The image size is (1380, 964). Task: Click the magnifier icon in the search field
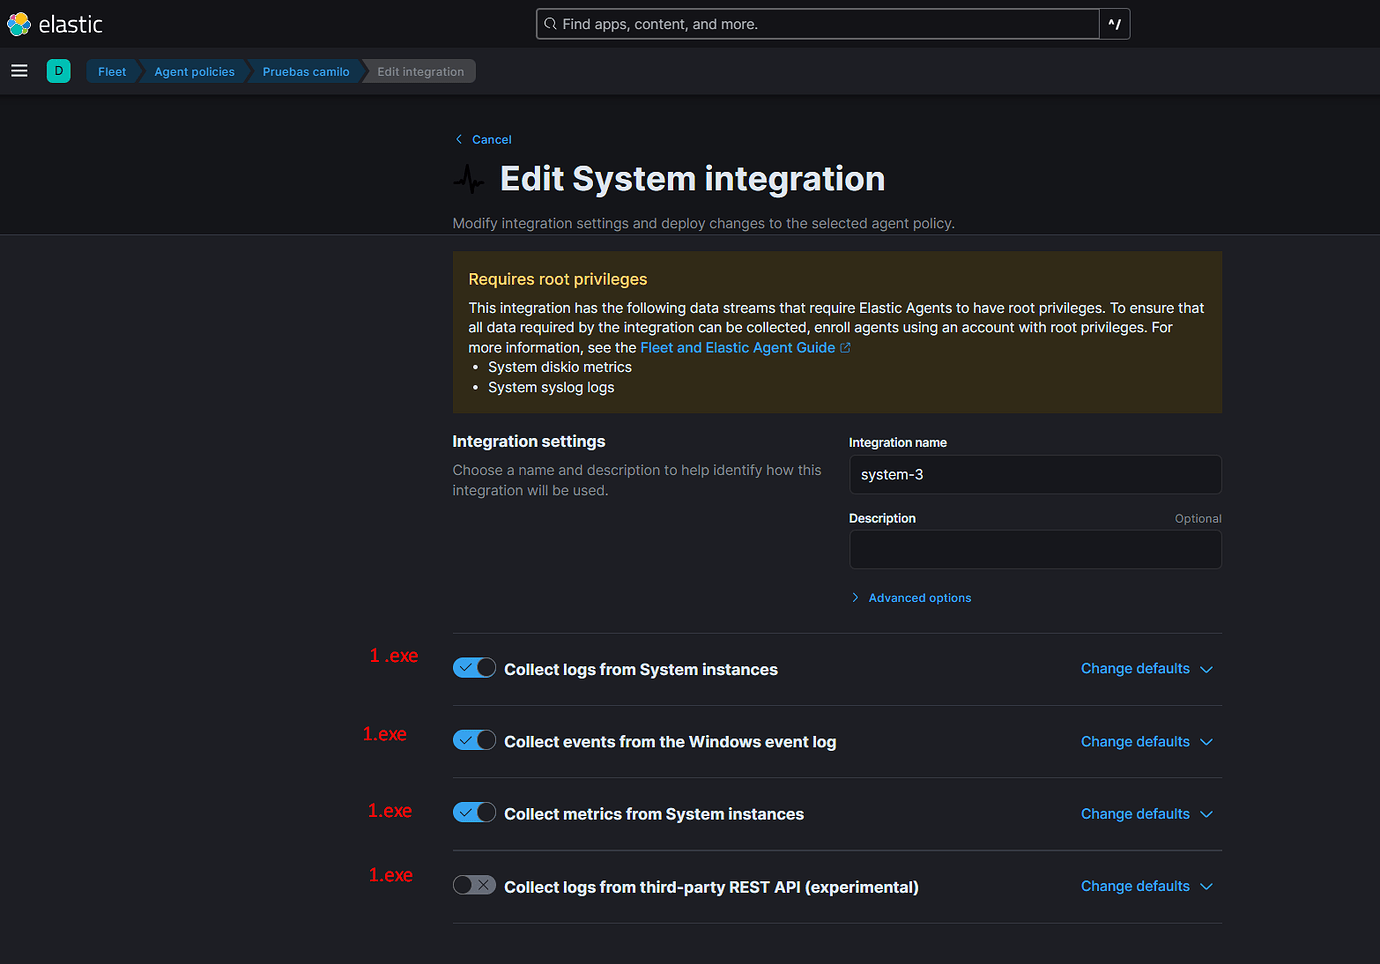(x=549, y=23)
